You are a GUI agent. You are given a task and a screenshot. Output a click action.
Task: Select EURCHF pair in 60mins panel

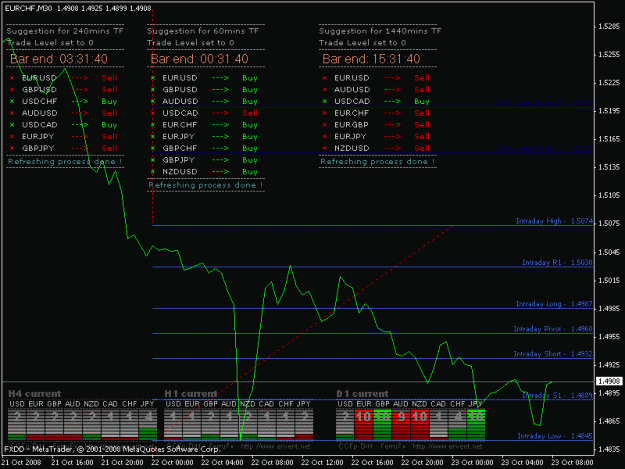(x=180, y=125)
